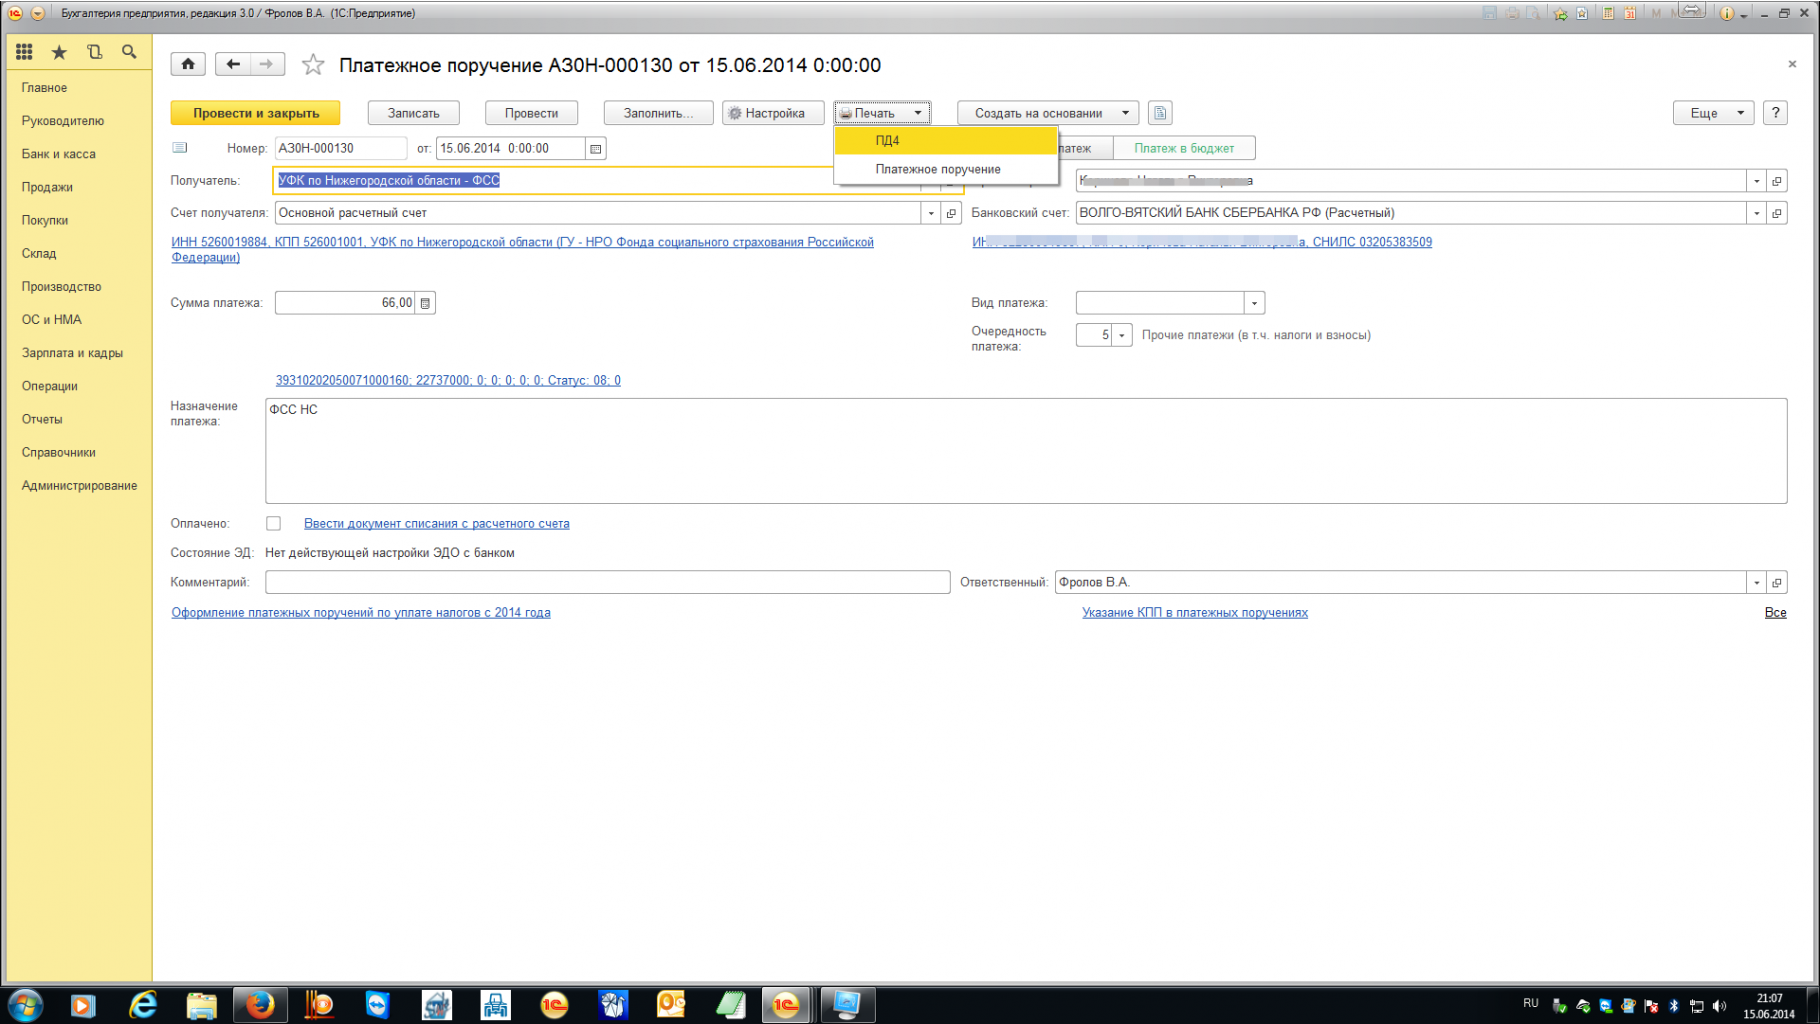This screenshot has width=1820, height=1024.
Task: Click into the Получатель field
Action: pos(554,181)
